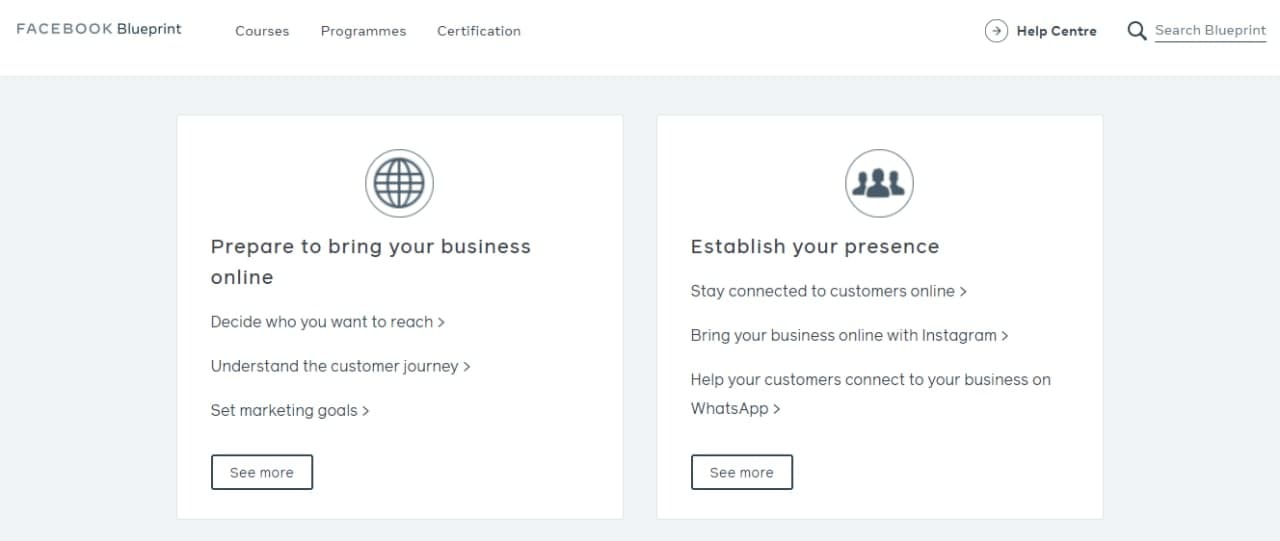1280x541 pixels.
Task: Focus the Search Blueprint field
Action: click(1210, 31)
